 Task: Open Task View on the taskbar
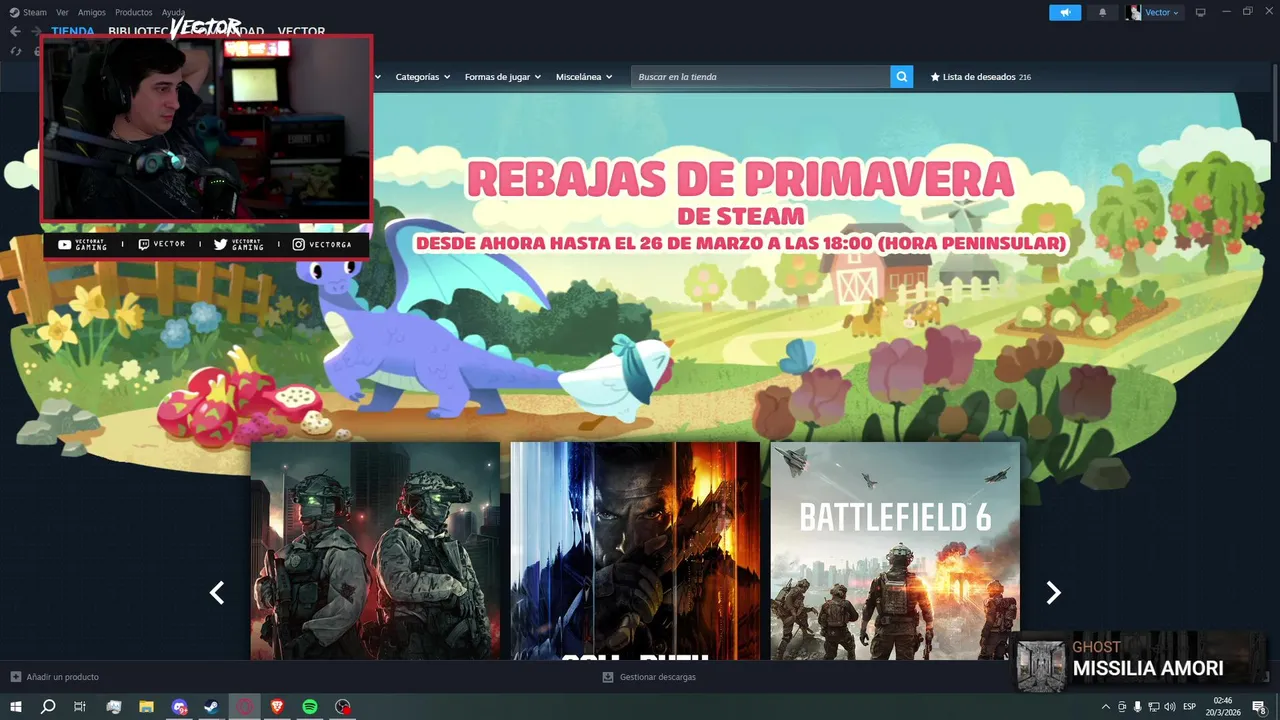click(x=80, y=707)
